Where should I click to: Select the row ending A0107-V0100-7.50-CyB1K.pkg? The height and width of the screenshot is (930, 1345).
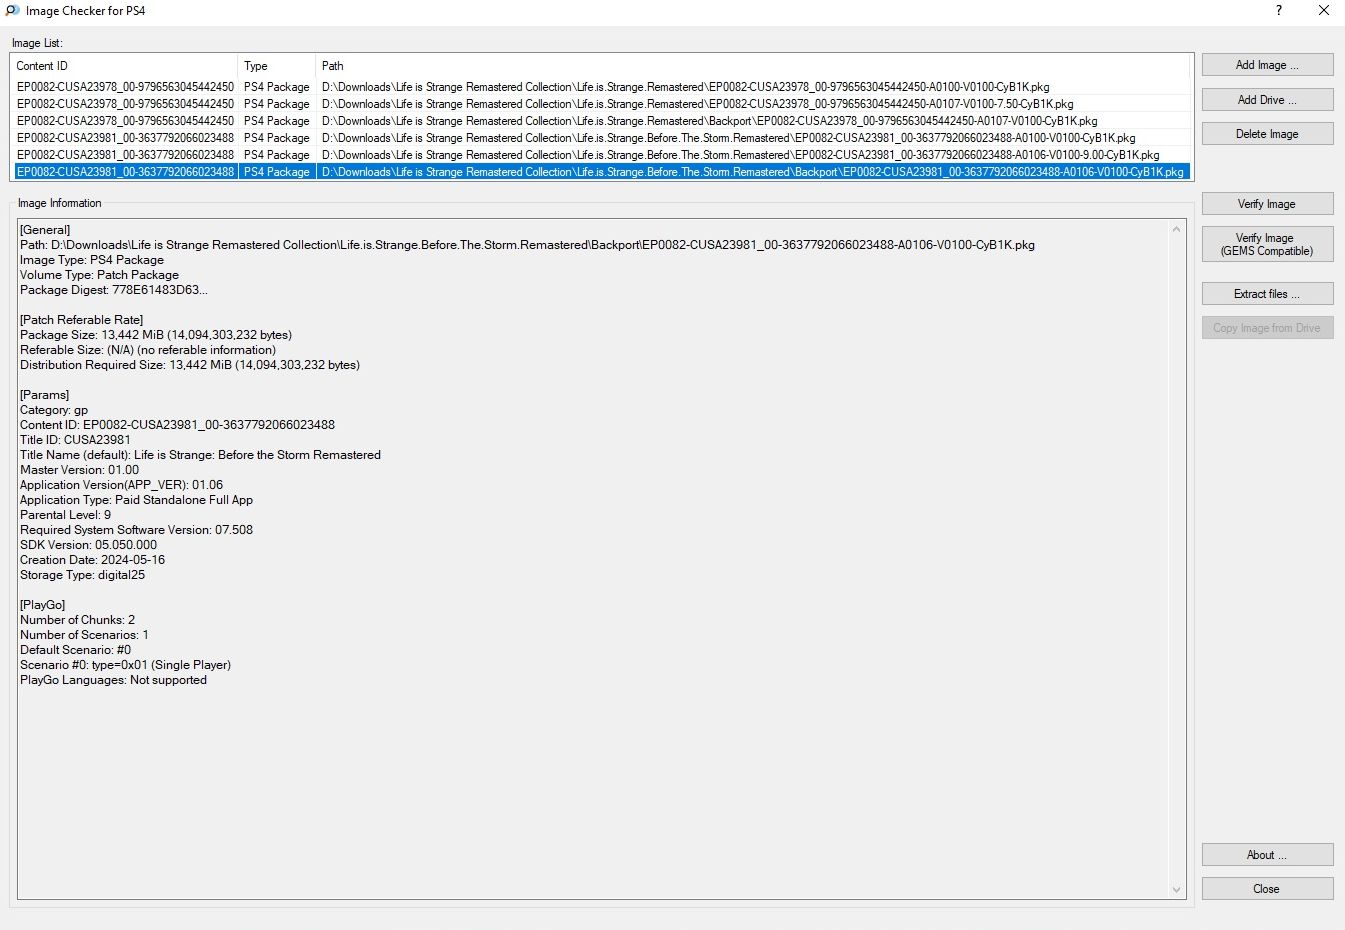(x=601, y=104)
